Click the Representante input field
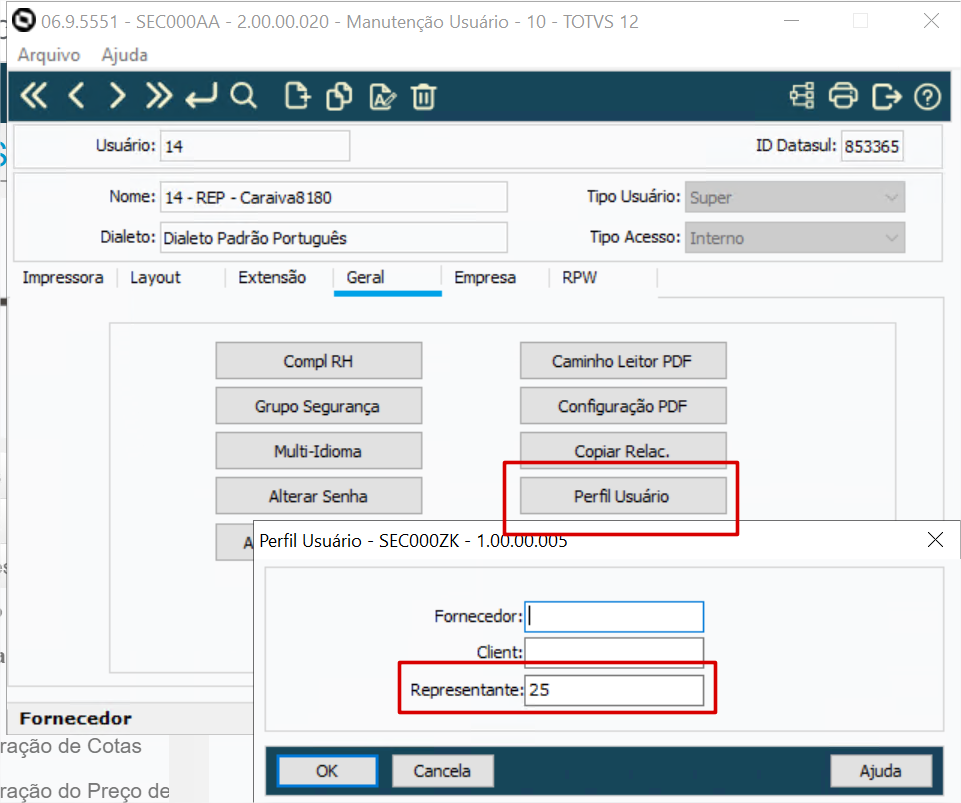 [x=614, y=690]
